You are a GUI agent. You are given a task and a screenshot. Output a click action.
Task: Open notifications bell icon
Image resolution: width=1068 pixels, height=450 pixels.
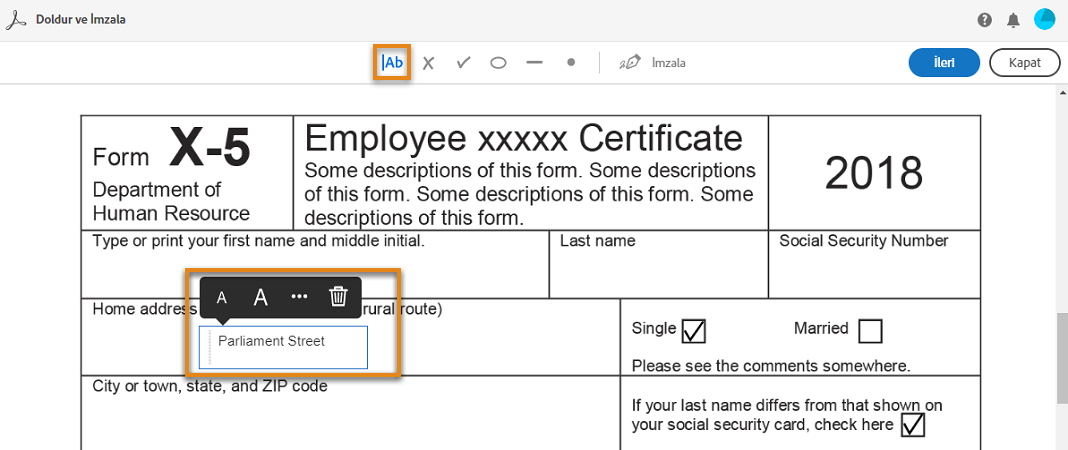point(1014,20)
